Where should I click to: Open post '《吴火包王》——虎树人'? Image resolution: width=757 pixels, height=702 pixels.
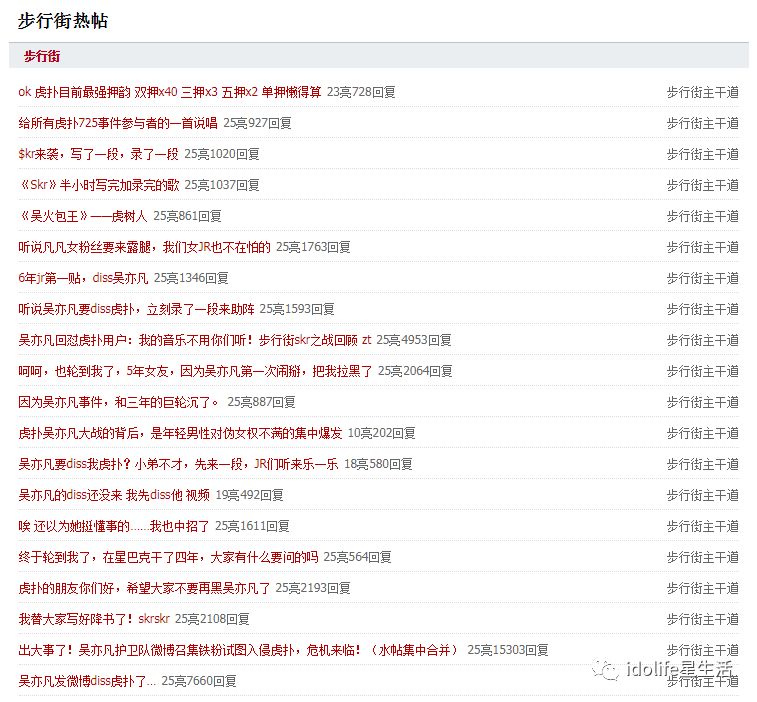tap(83, 216)
